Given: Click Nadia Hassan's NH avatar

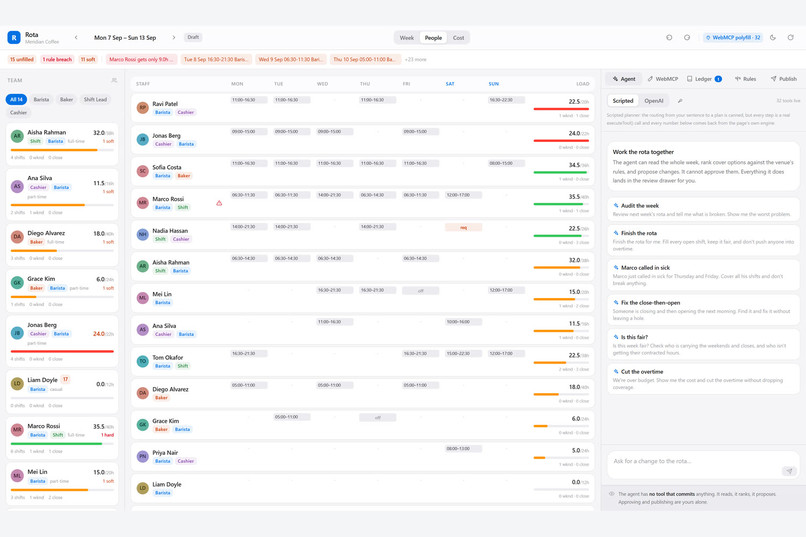Looking at the screenshot, I should coord(142,234).
